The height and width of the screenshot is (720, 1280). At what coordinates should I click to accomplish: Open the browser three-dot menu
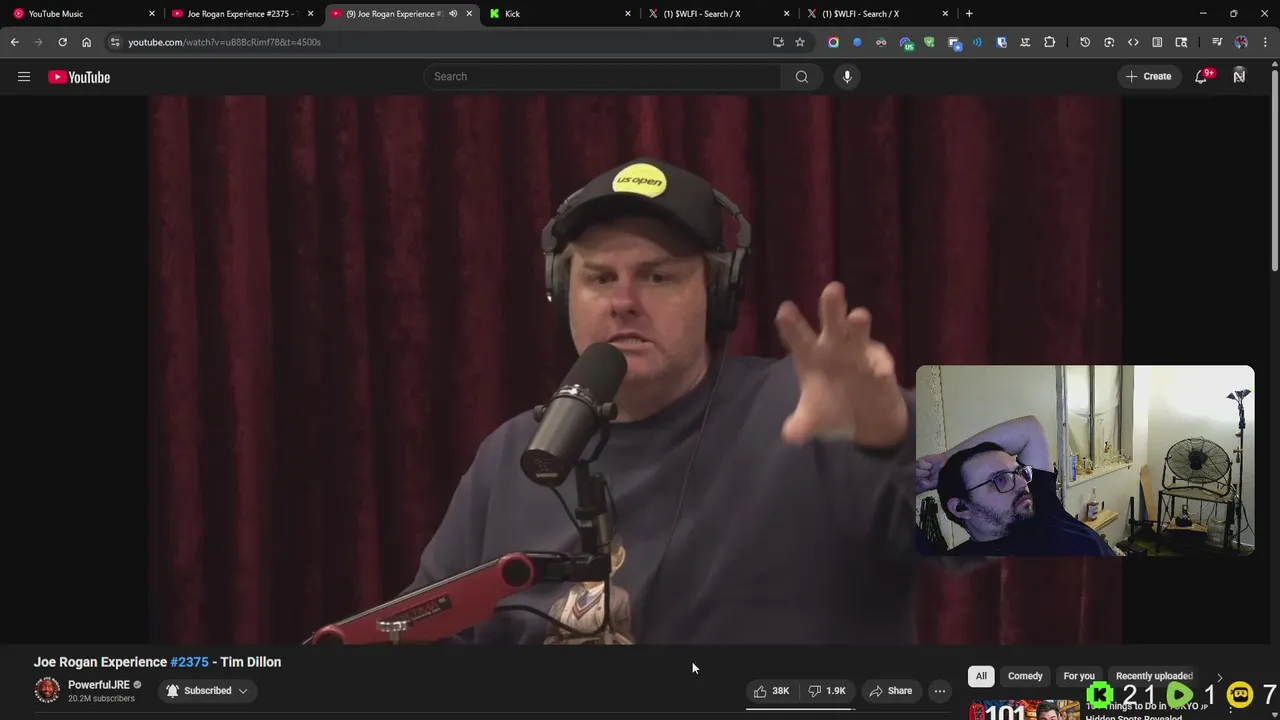(1266, 42)
